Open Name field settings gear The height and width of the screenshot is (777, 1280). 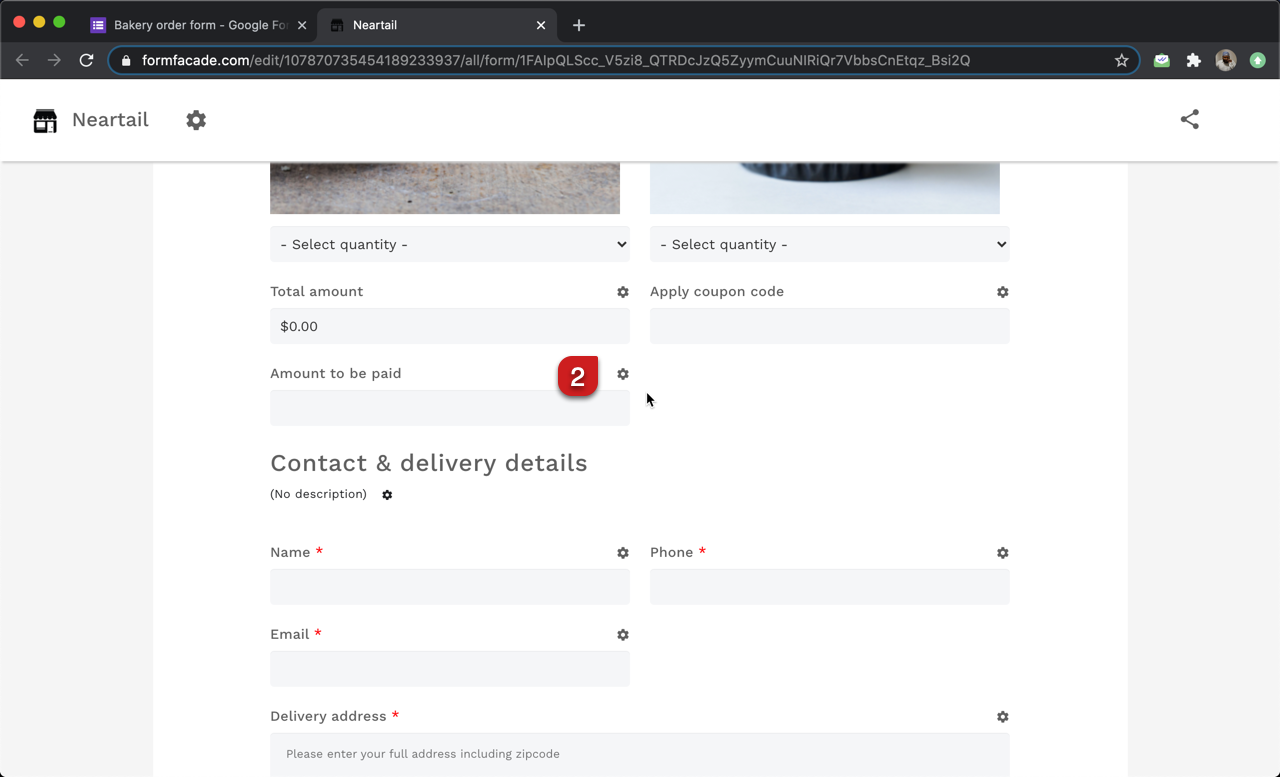point(623,553)
